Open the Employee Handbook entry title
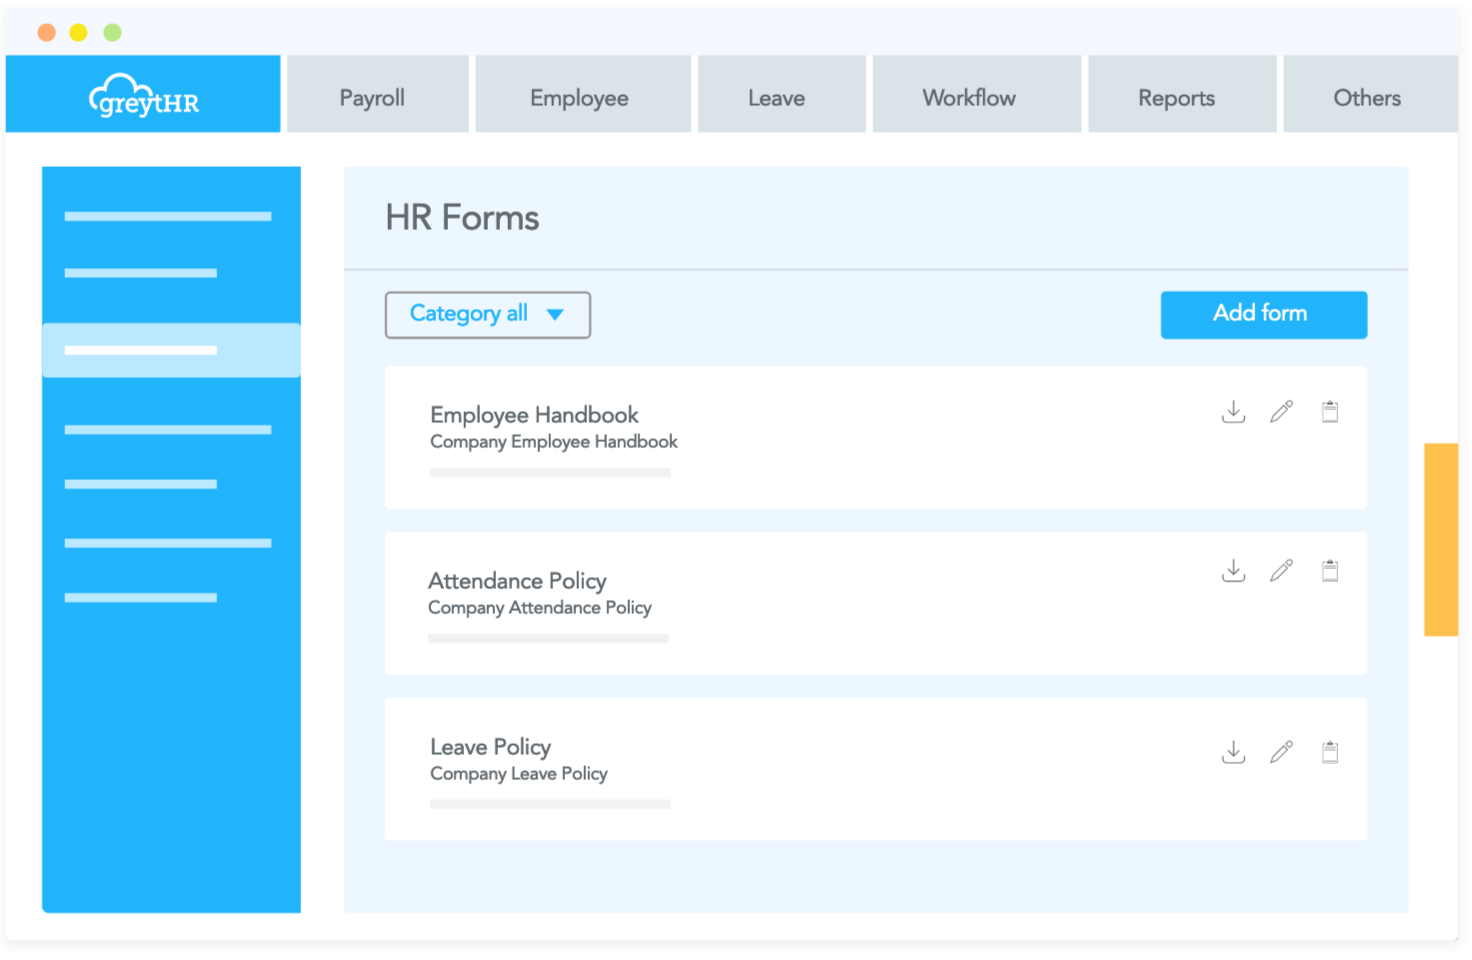The image size is (1472, 960). tap(534, 415)
